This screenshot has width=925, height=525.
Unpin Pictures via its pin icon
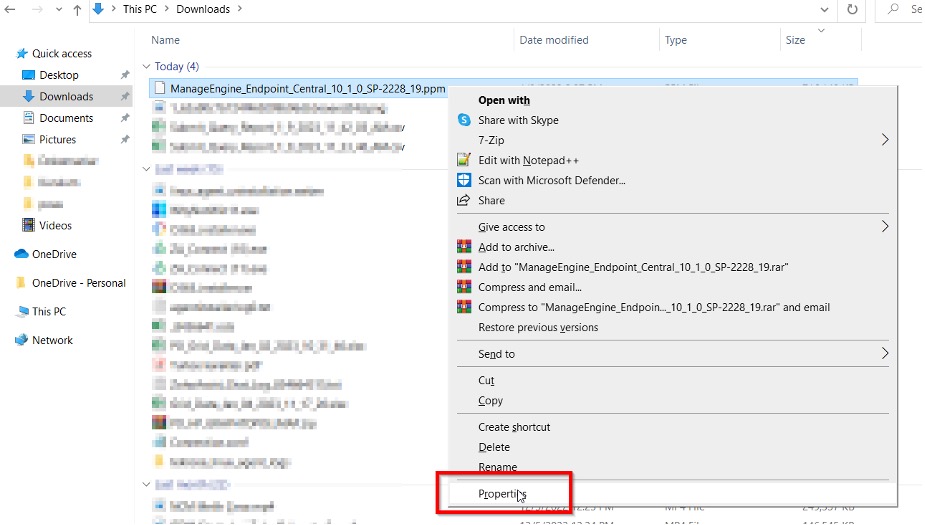124,139
